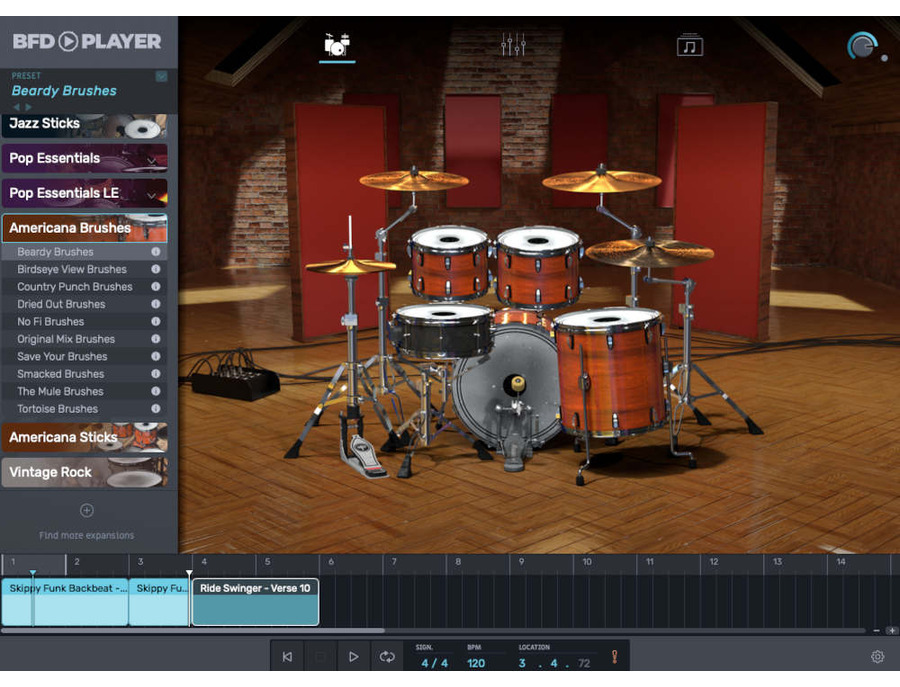Go to the next preset arrow

pos(28,107)
